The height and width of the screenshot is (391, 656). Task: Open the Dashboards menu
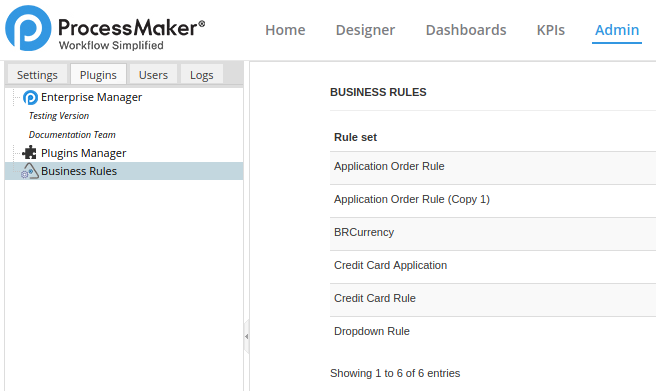pyautogui.click(x=466, y=30)
